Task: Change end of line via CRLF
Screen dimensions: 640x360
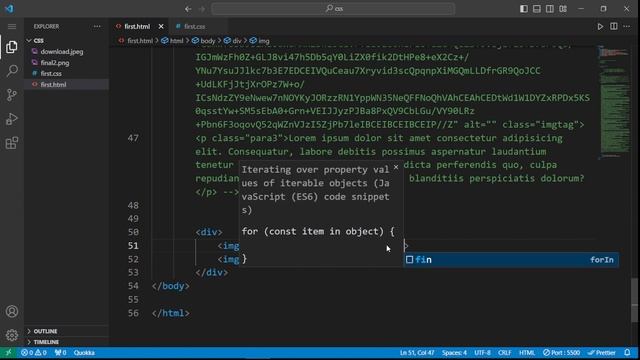Action: (x=504, y=353)
